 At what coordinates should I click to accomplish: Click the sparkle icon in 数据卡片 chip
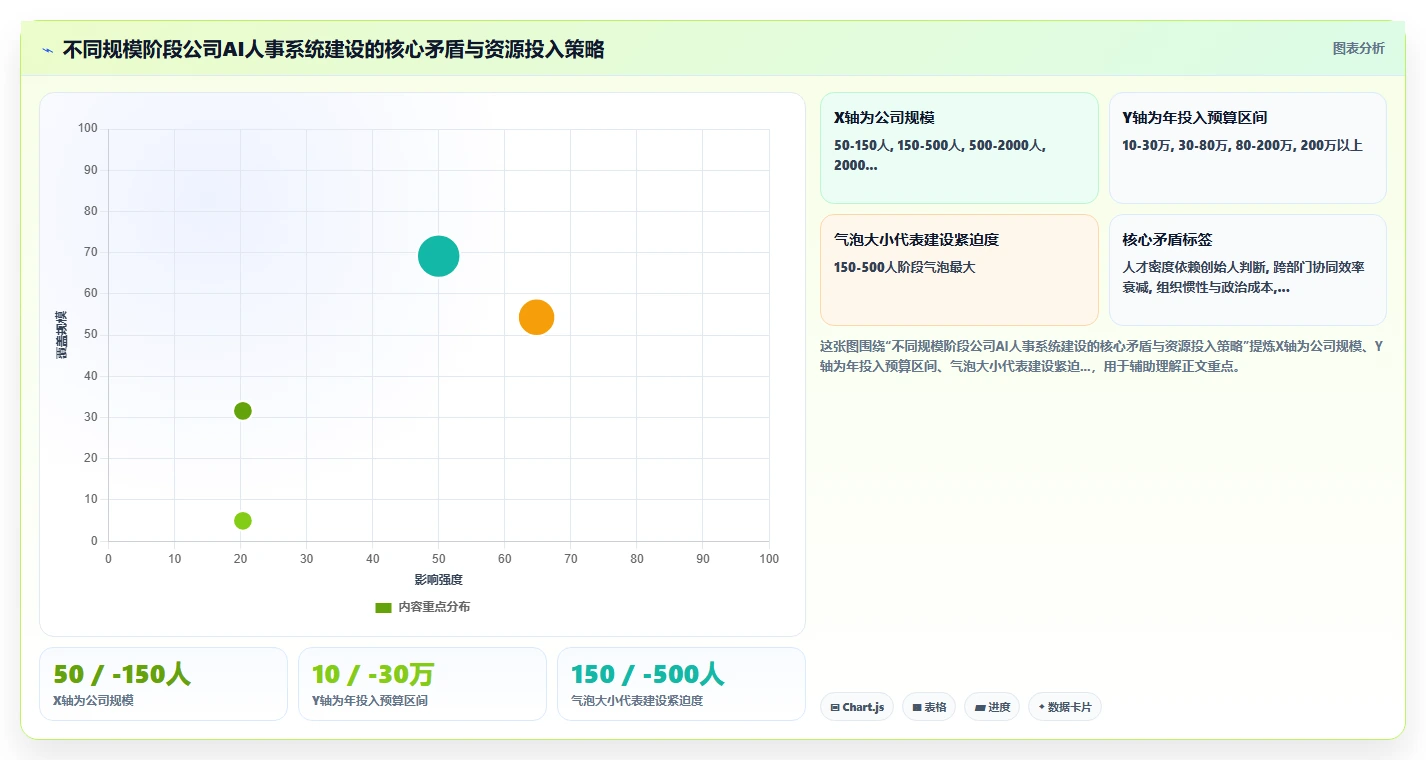point(1042,707)
